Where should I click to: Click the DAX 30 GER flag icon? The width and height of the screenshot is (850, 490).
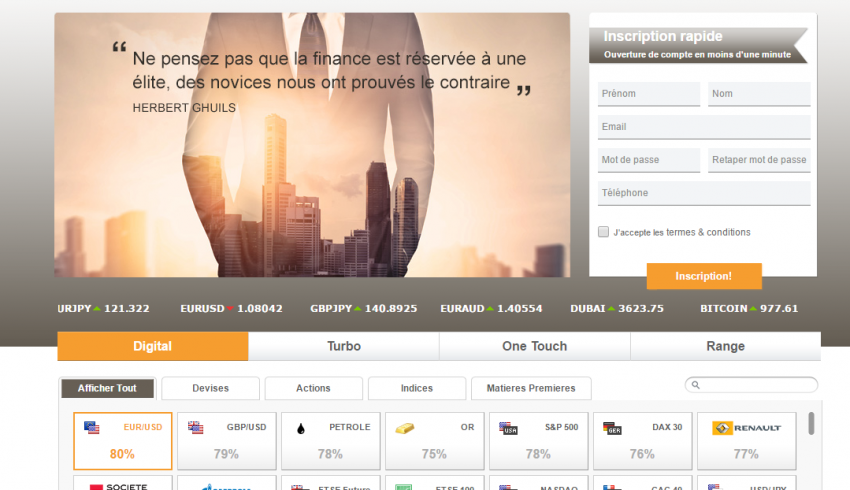(613, 428)
